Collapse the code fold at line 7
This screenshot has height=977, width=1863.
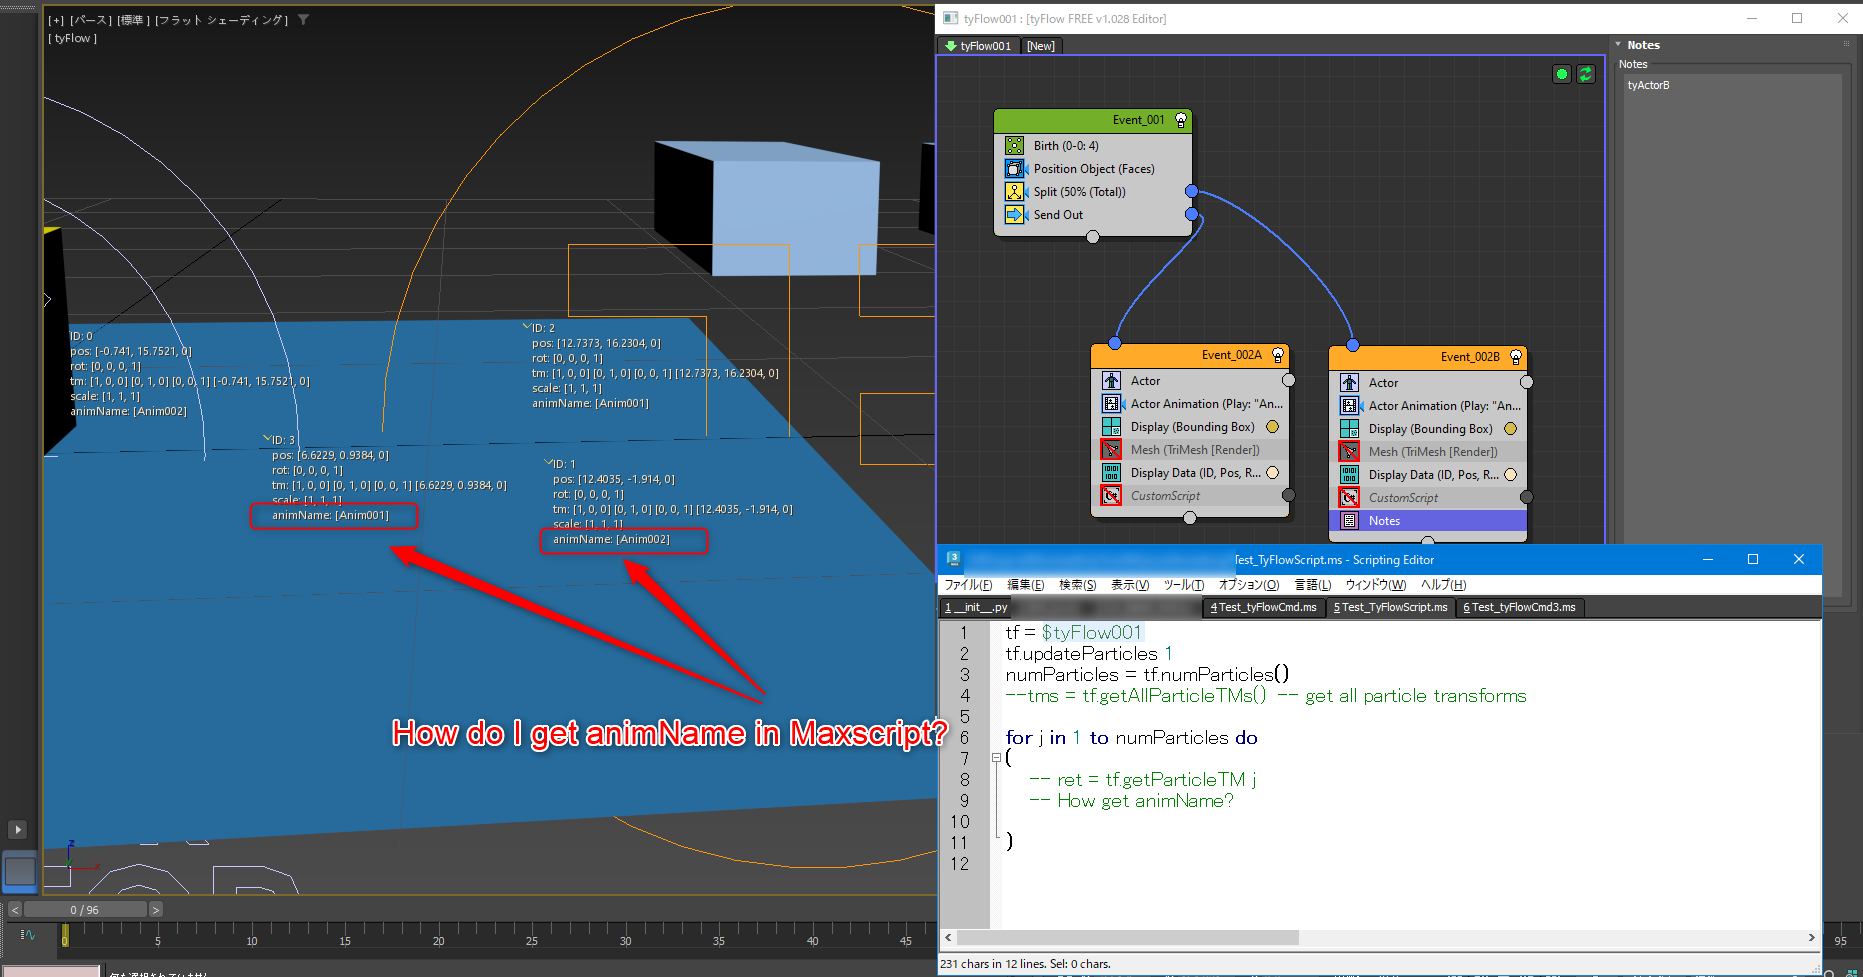tap(996, 758)
